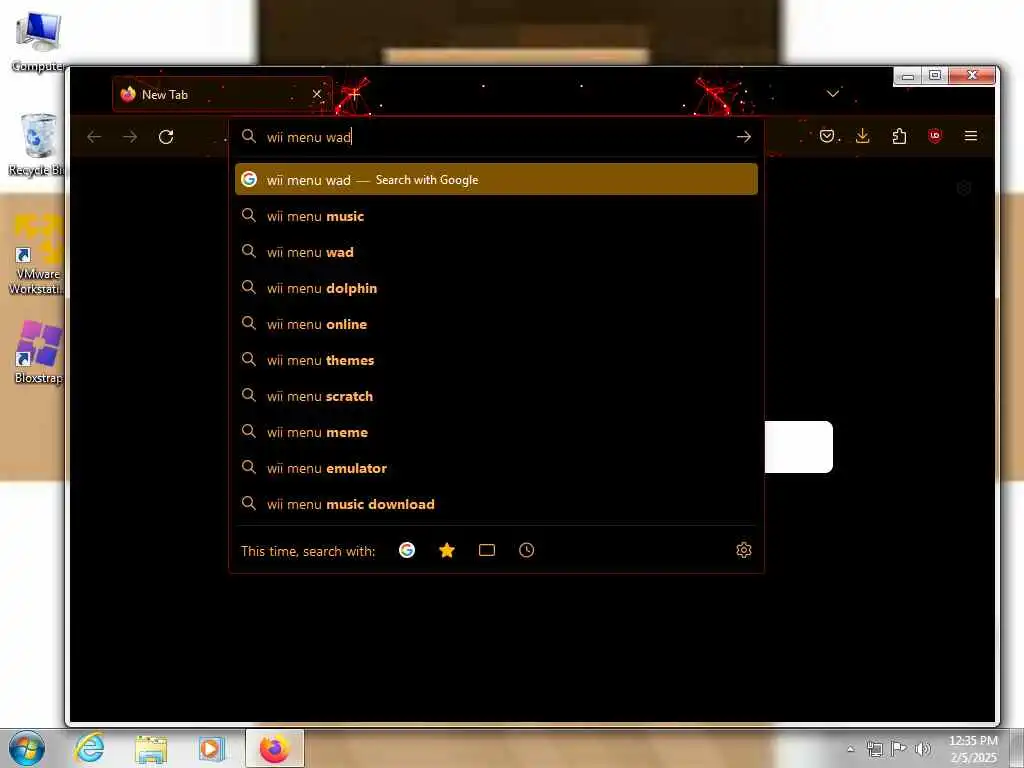This screenshot has width=1024, height=768.
Task: Expand the list all tabs chevron
Action: tap(833, 94)
